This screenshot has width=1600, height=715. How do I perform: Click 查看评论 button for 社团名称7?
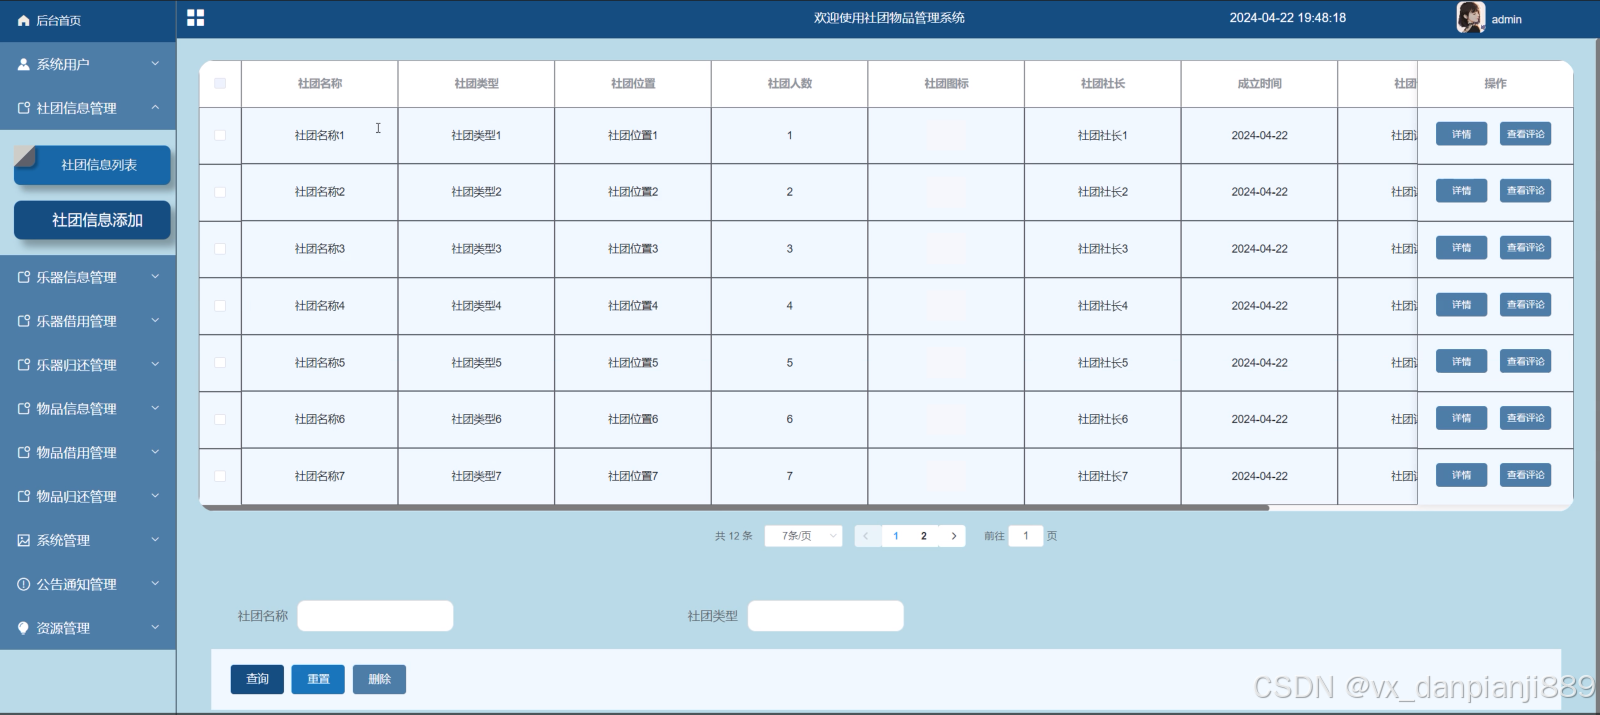point(1525,475)
